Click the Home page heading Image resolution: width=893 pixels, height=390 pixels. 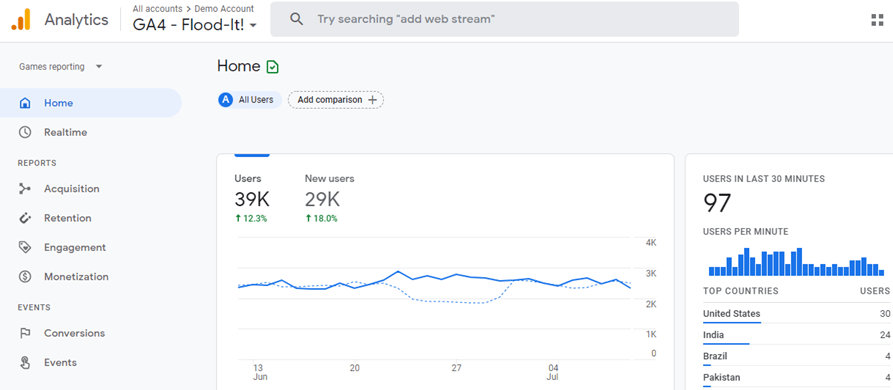(x=239, y=66)
